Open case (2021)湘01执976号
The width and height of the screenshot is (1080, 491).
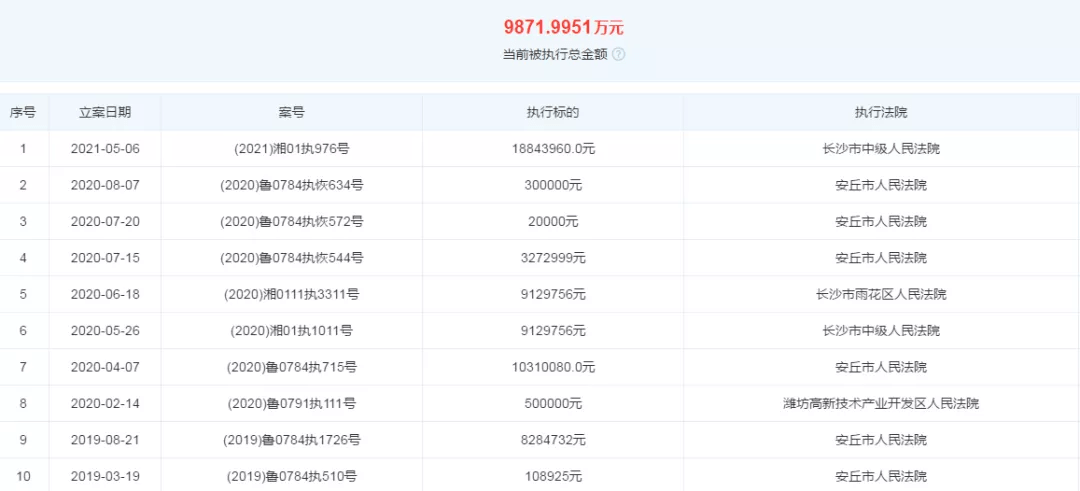(x=291, y=149)
